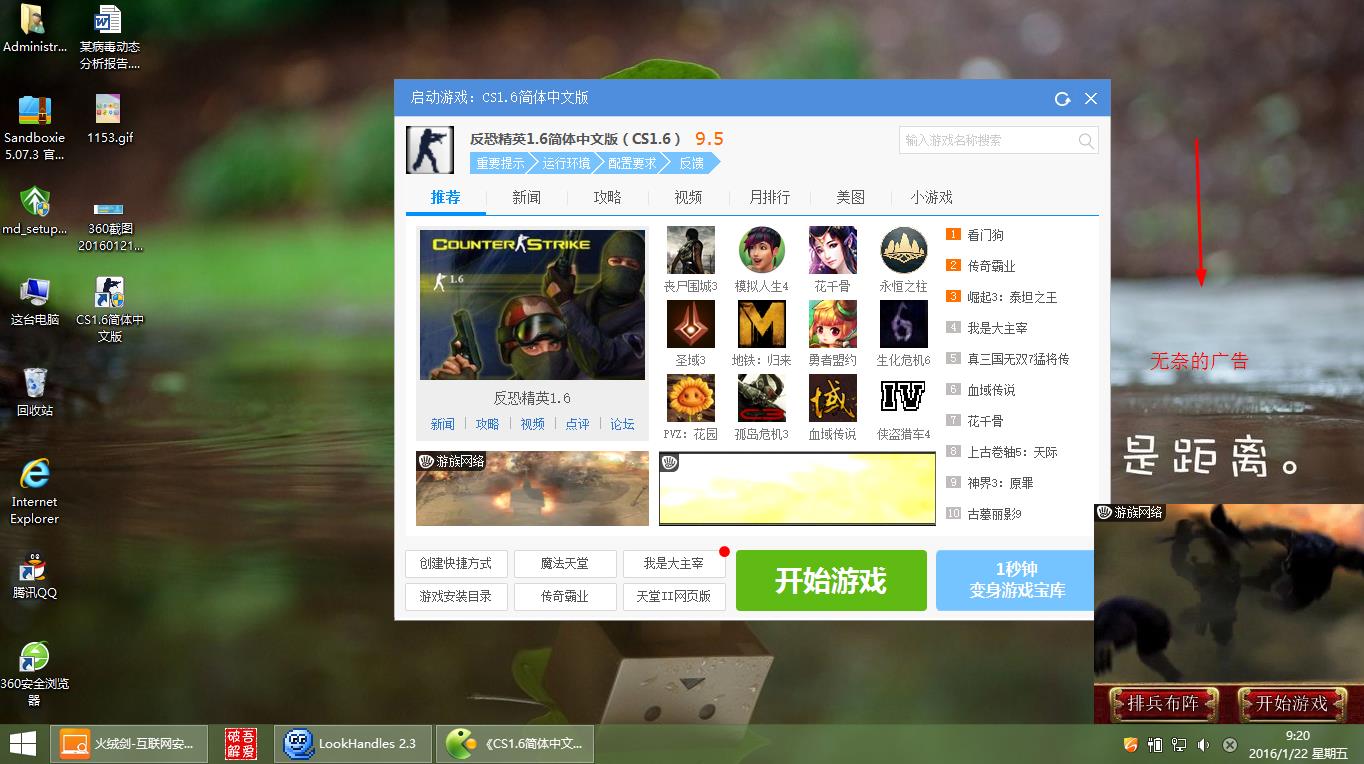1364x764 pixels.
Task: Open the Word report document icon
Action: 108,20
